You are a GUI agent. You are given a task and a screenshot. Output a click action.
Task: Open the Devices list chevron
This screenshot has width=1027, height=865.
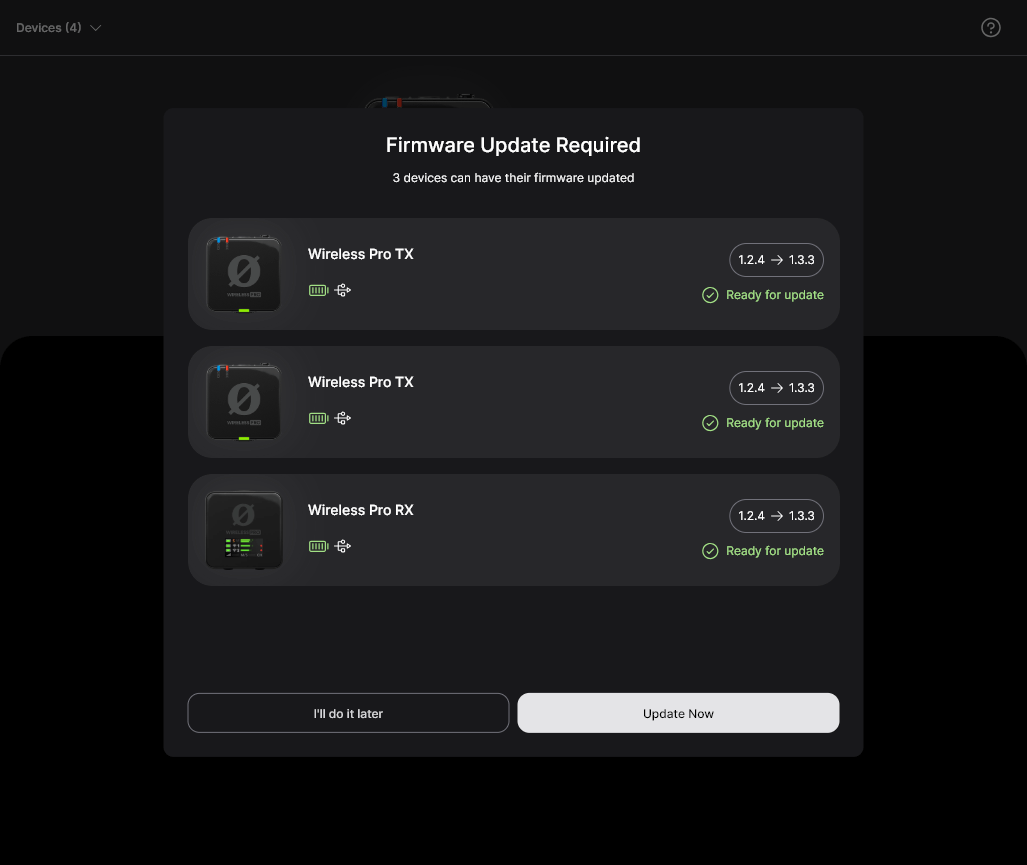point(95,27)
